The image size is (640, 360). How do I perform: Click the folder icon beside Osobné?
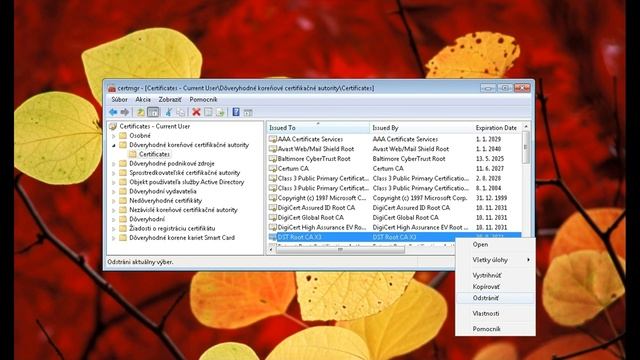[x=123, y=136]
